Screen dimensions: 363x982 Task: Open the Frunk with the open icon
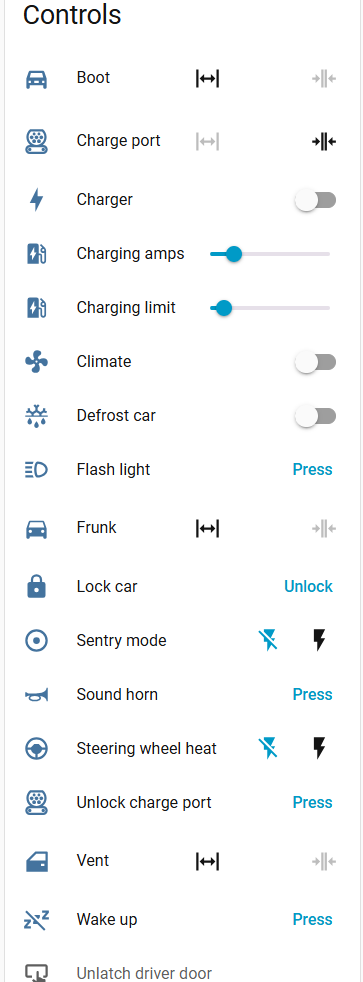click(x=207, y=529)
